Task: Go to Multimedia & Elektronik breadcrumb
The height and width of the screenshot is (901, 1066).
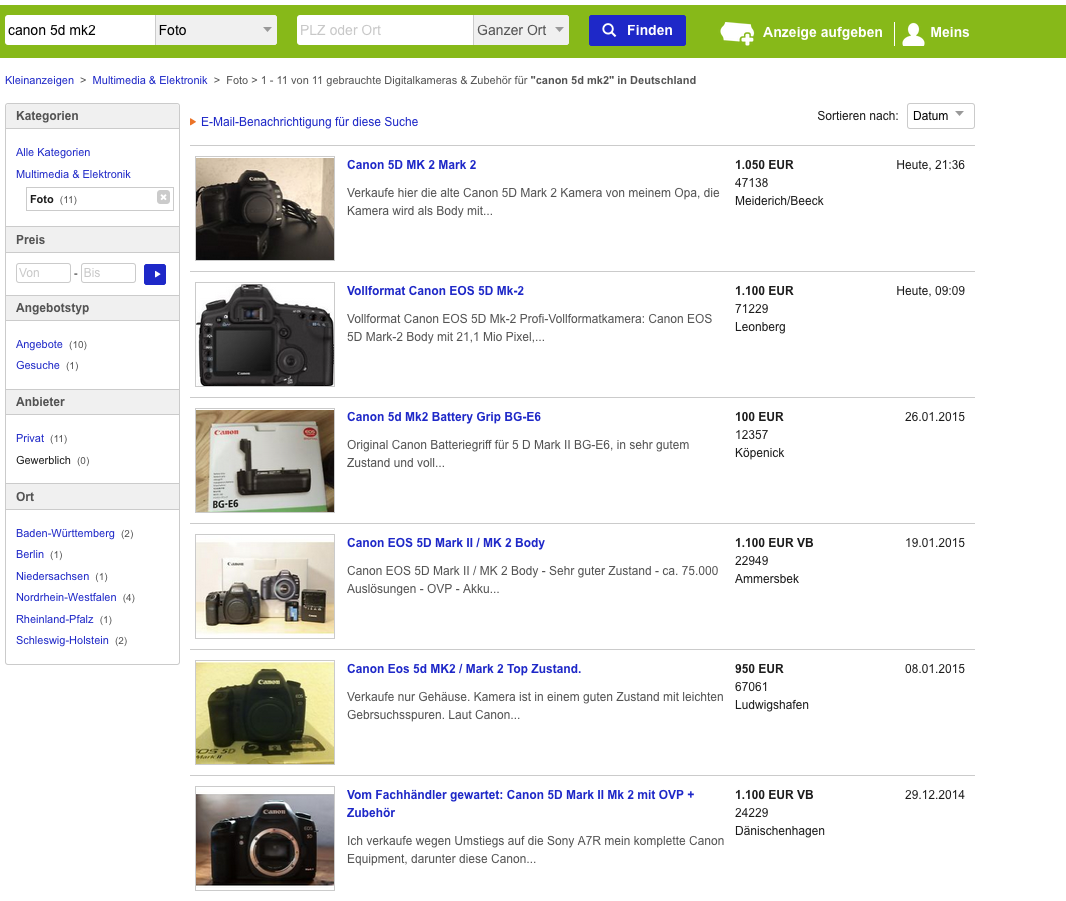Action: pos(150,80)
